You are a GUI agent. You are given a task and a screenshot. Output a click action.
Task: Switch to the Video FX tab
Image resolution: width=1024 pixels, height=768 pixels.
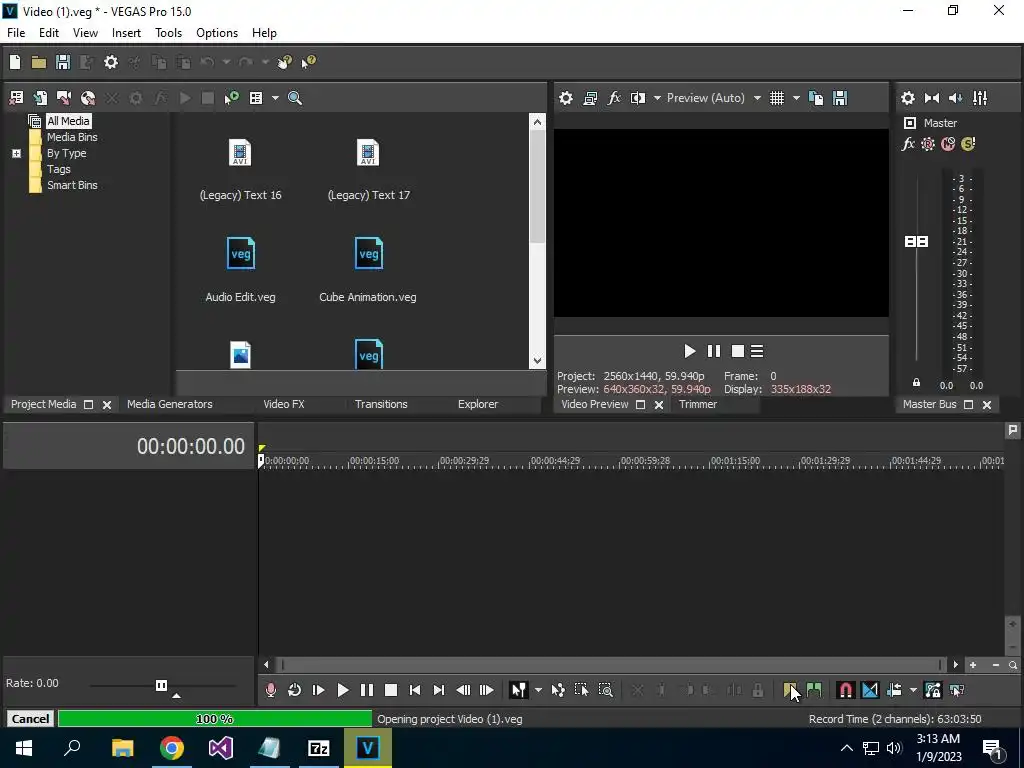(283, 404)
